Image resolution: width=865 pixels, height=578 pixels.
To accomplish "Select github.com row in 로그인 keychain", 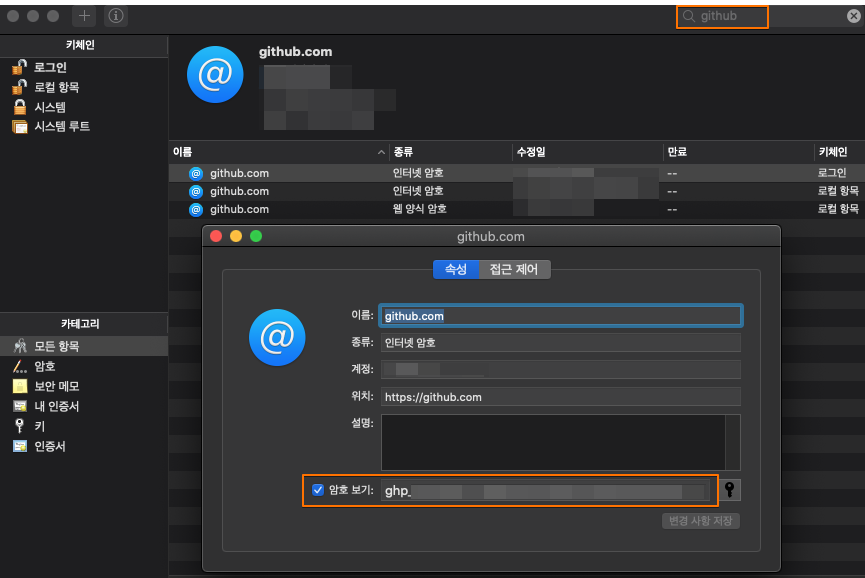I will coord(517,173).
